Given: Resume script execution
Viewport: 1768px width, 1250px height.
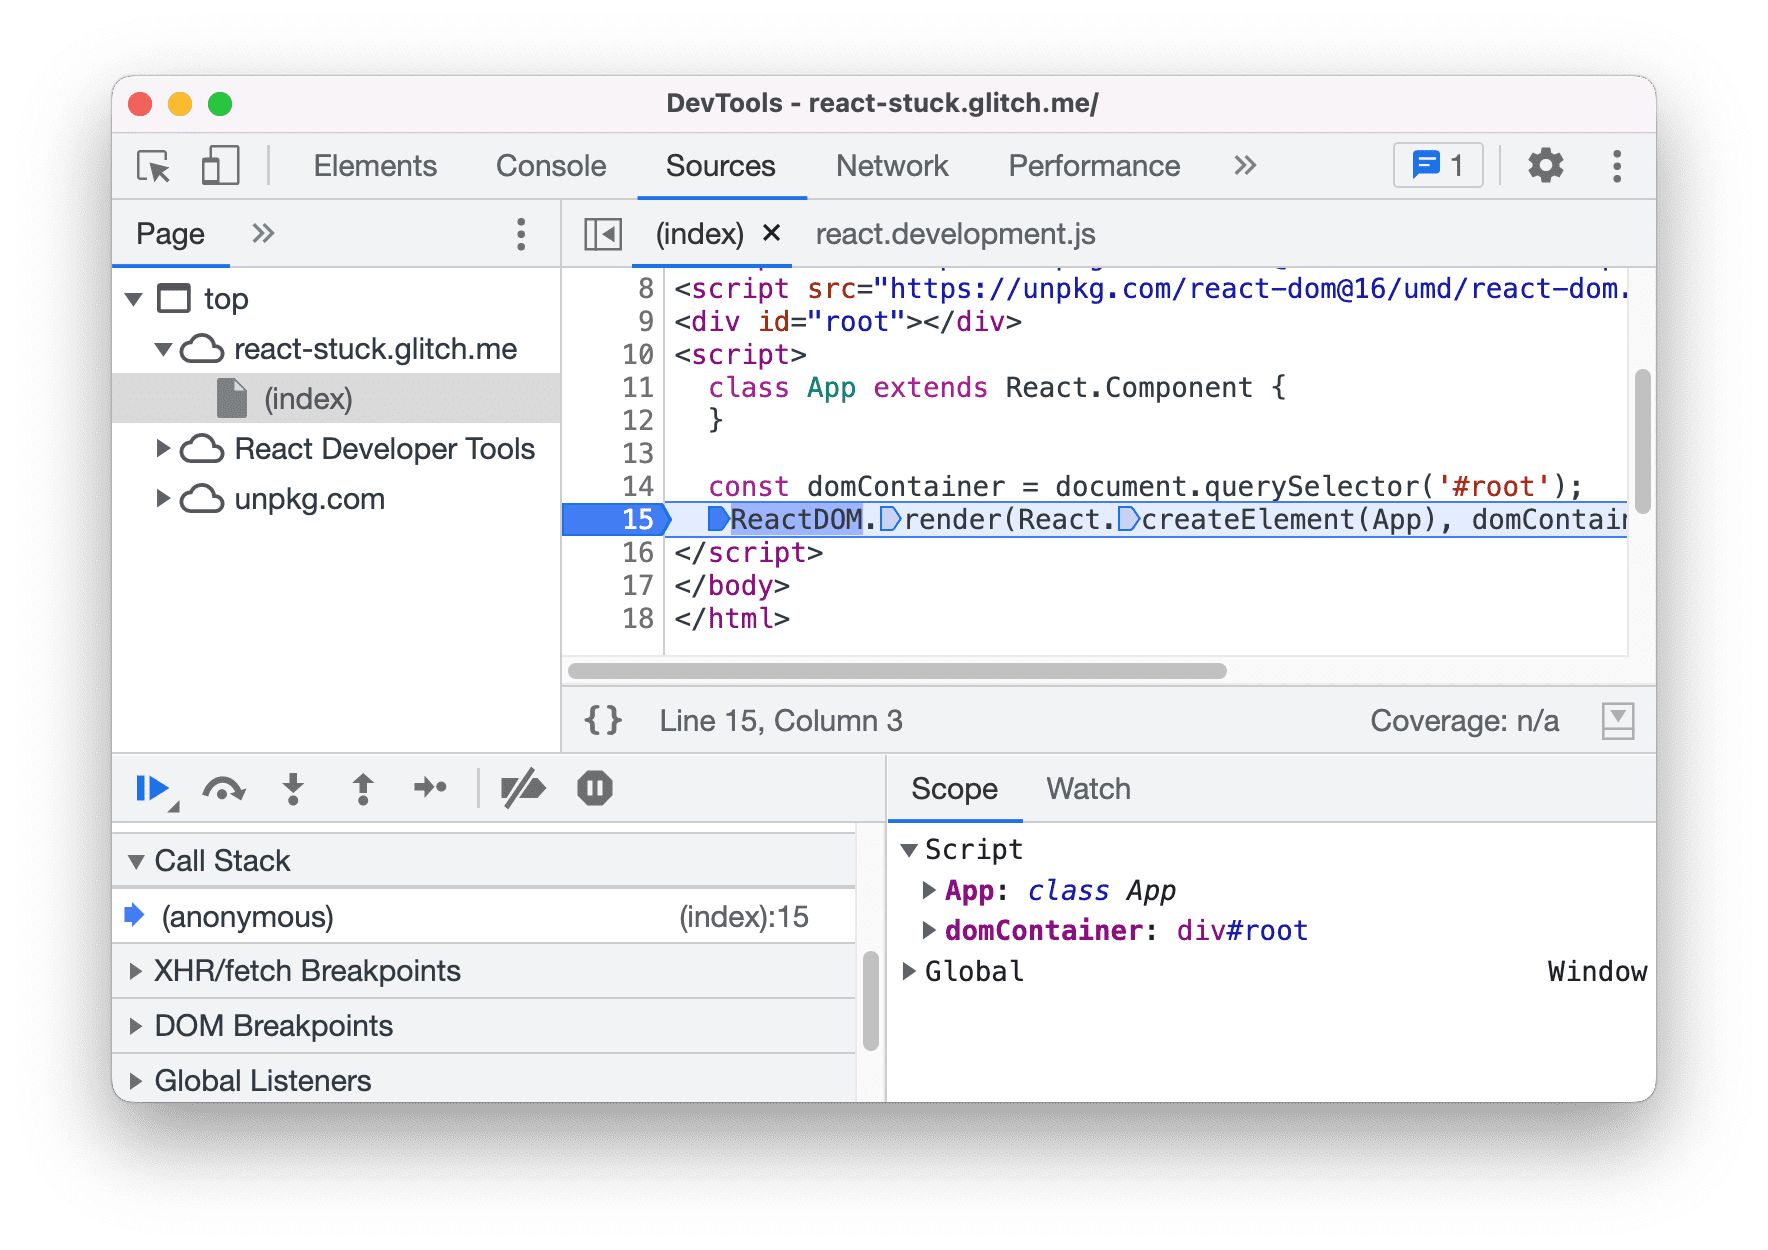Looking at the screenshot, I should [x=152, y=788].
